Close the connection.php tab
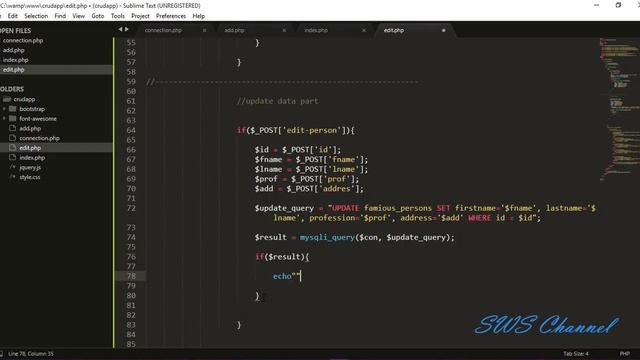The image size is (640, 360). (x=204, y=30)
